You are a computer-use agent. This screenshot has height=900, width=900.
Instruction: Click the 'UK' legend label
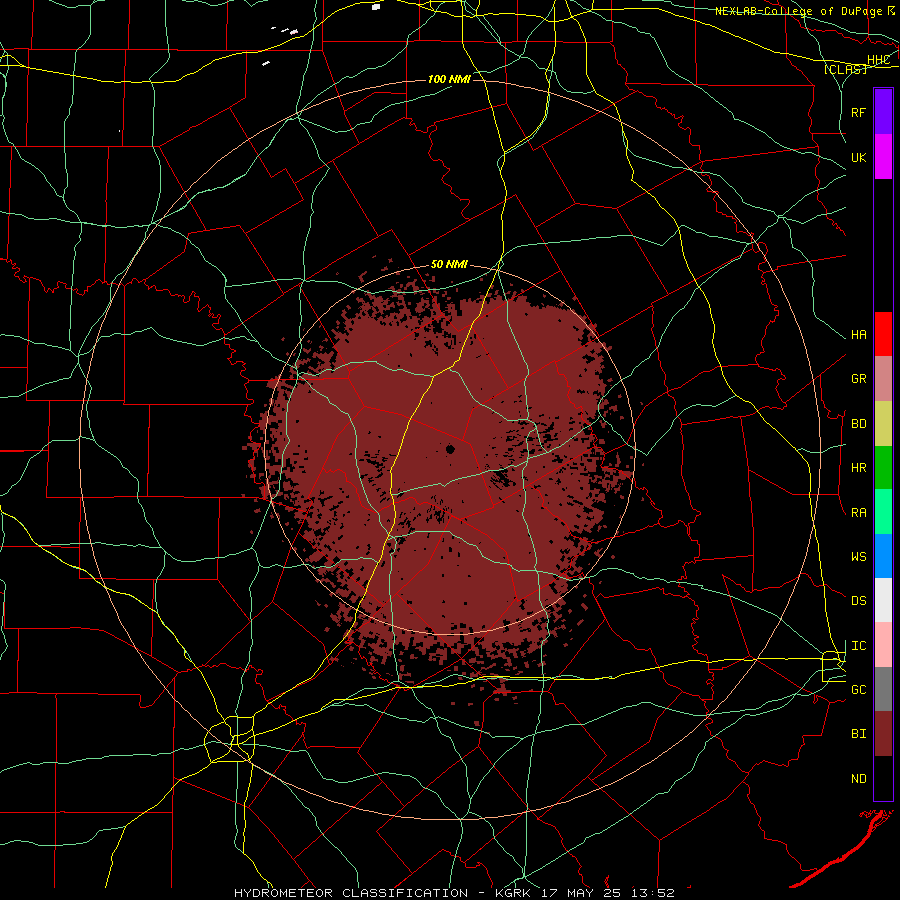859,157
